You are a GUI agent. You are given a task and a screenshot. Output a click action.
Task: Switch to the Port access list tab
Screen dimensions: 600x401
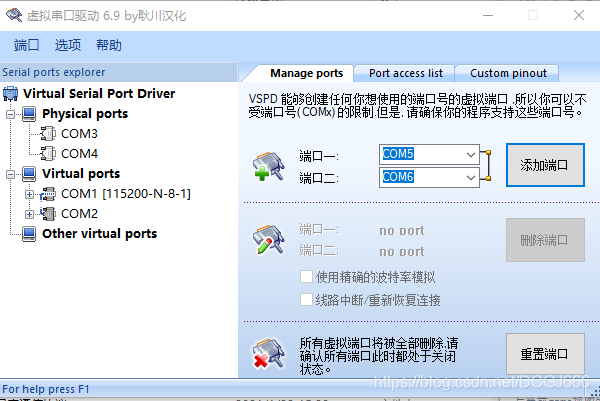(406, 73)
